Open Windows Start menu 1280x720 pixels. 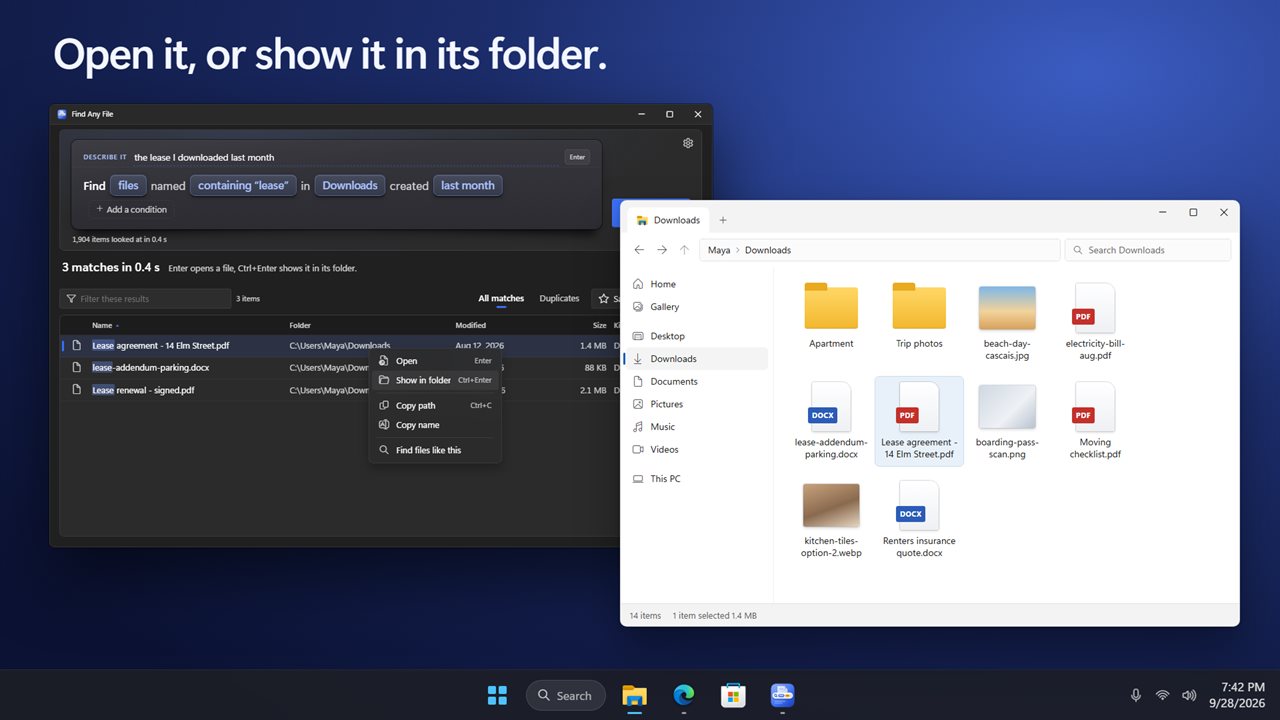[x=497, y=695]
